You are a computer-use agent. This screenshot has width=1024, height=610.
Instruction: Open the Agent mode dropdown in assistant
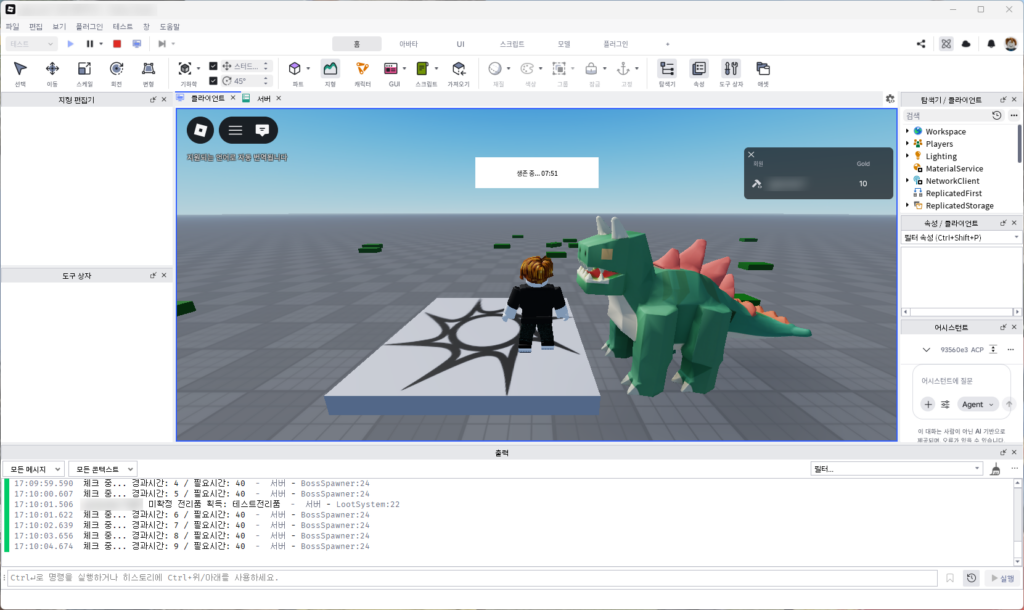978,404
